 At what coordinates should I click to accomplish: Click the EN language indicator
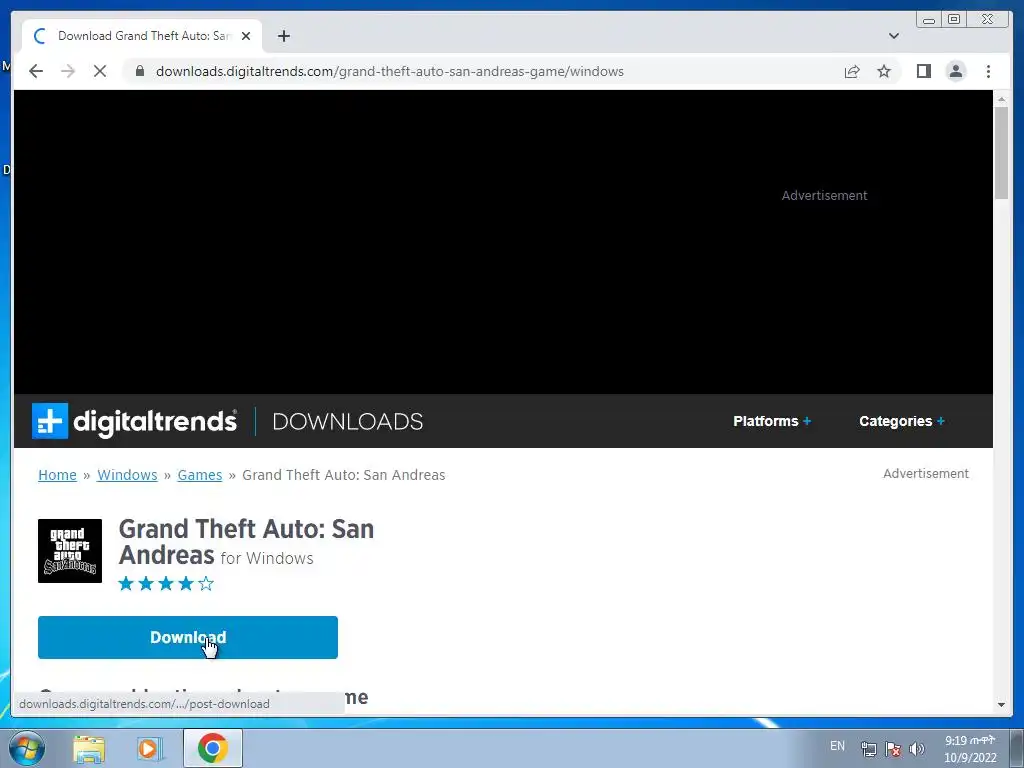(837, 746)
